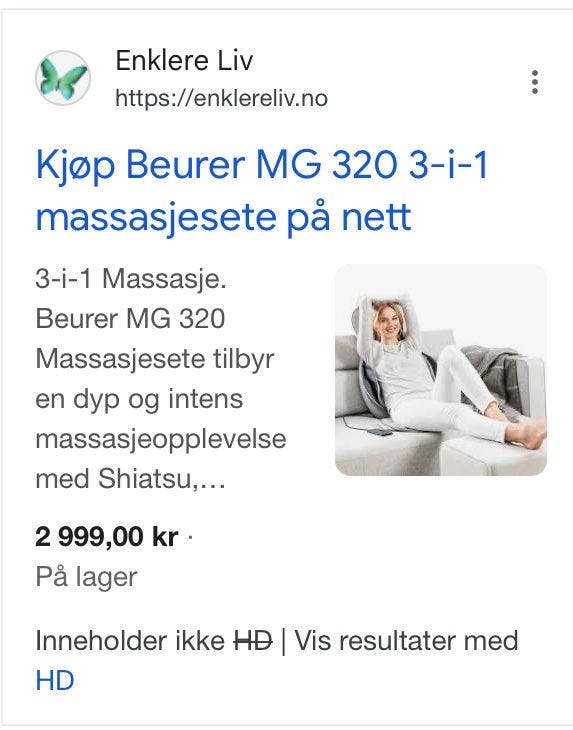Click the 'Inneholder ikke' notice text
This screenshot has height=730, width=573.
[x=130, y=641]
